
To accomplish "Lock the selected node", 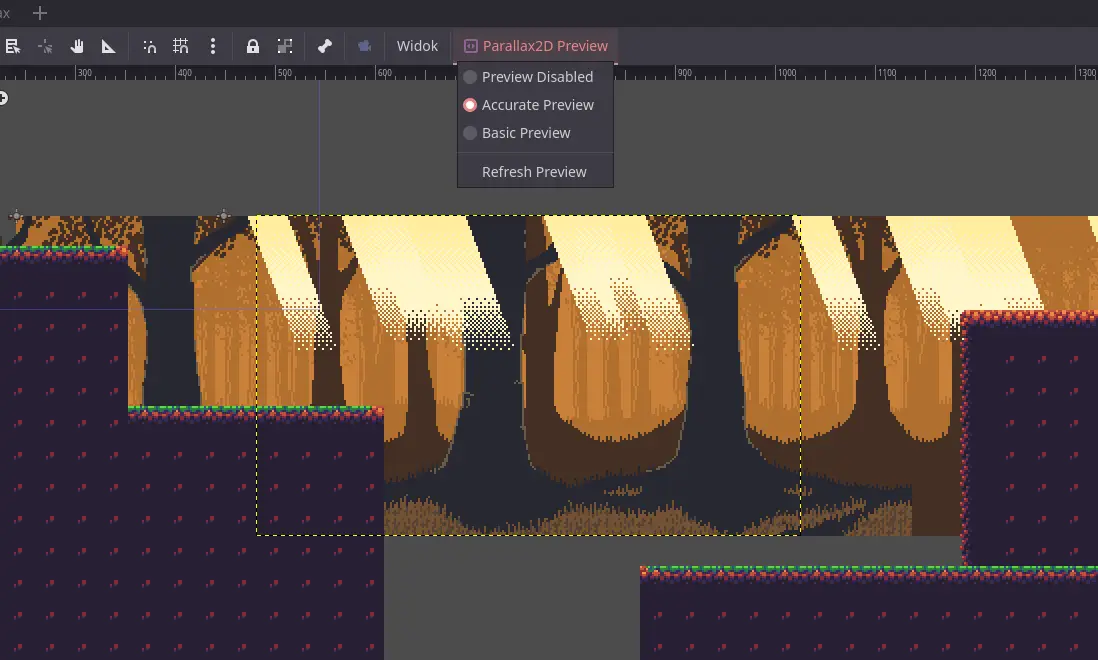I will [253, 46].
